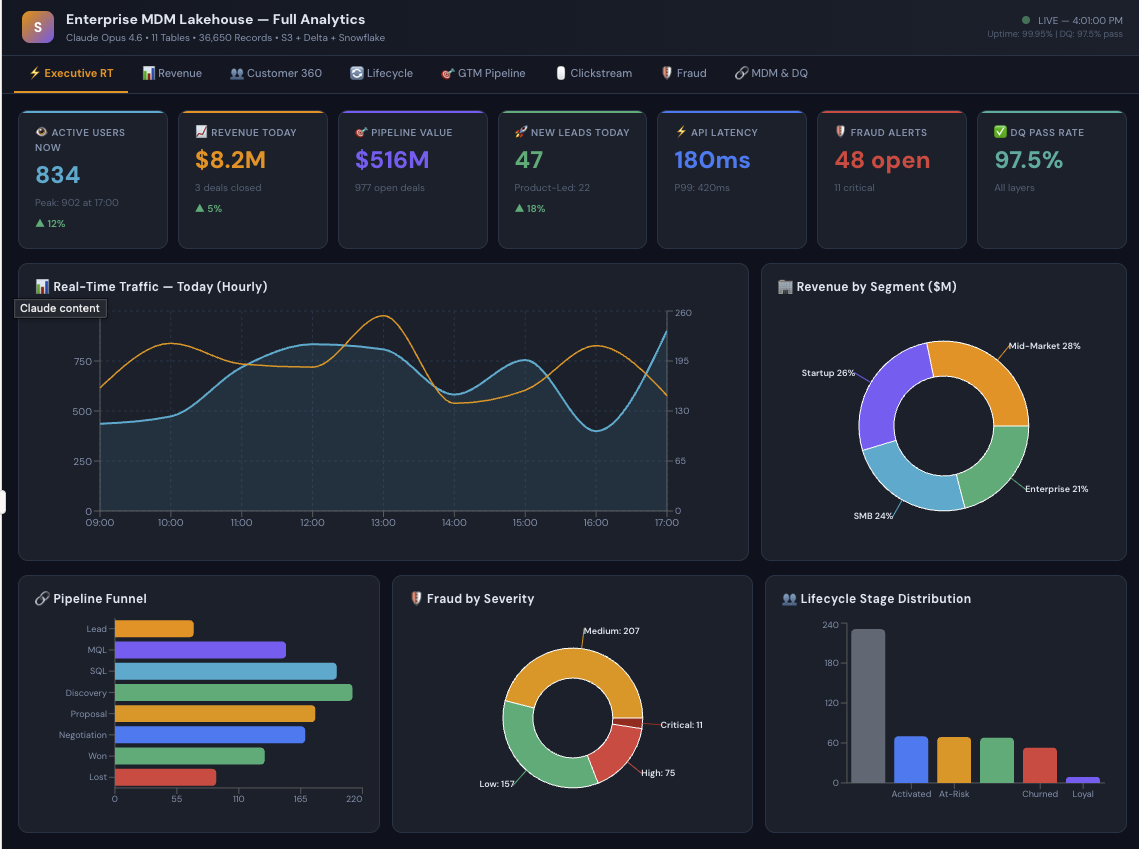The image size is (1139, 849).
Task: Open the Revenue tab
Action: point(172,73)
